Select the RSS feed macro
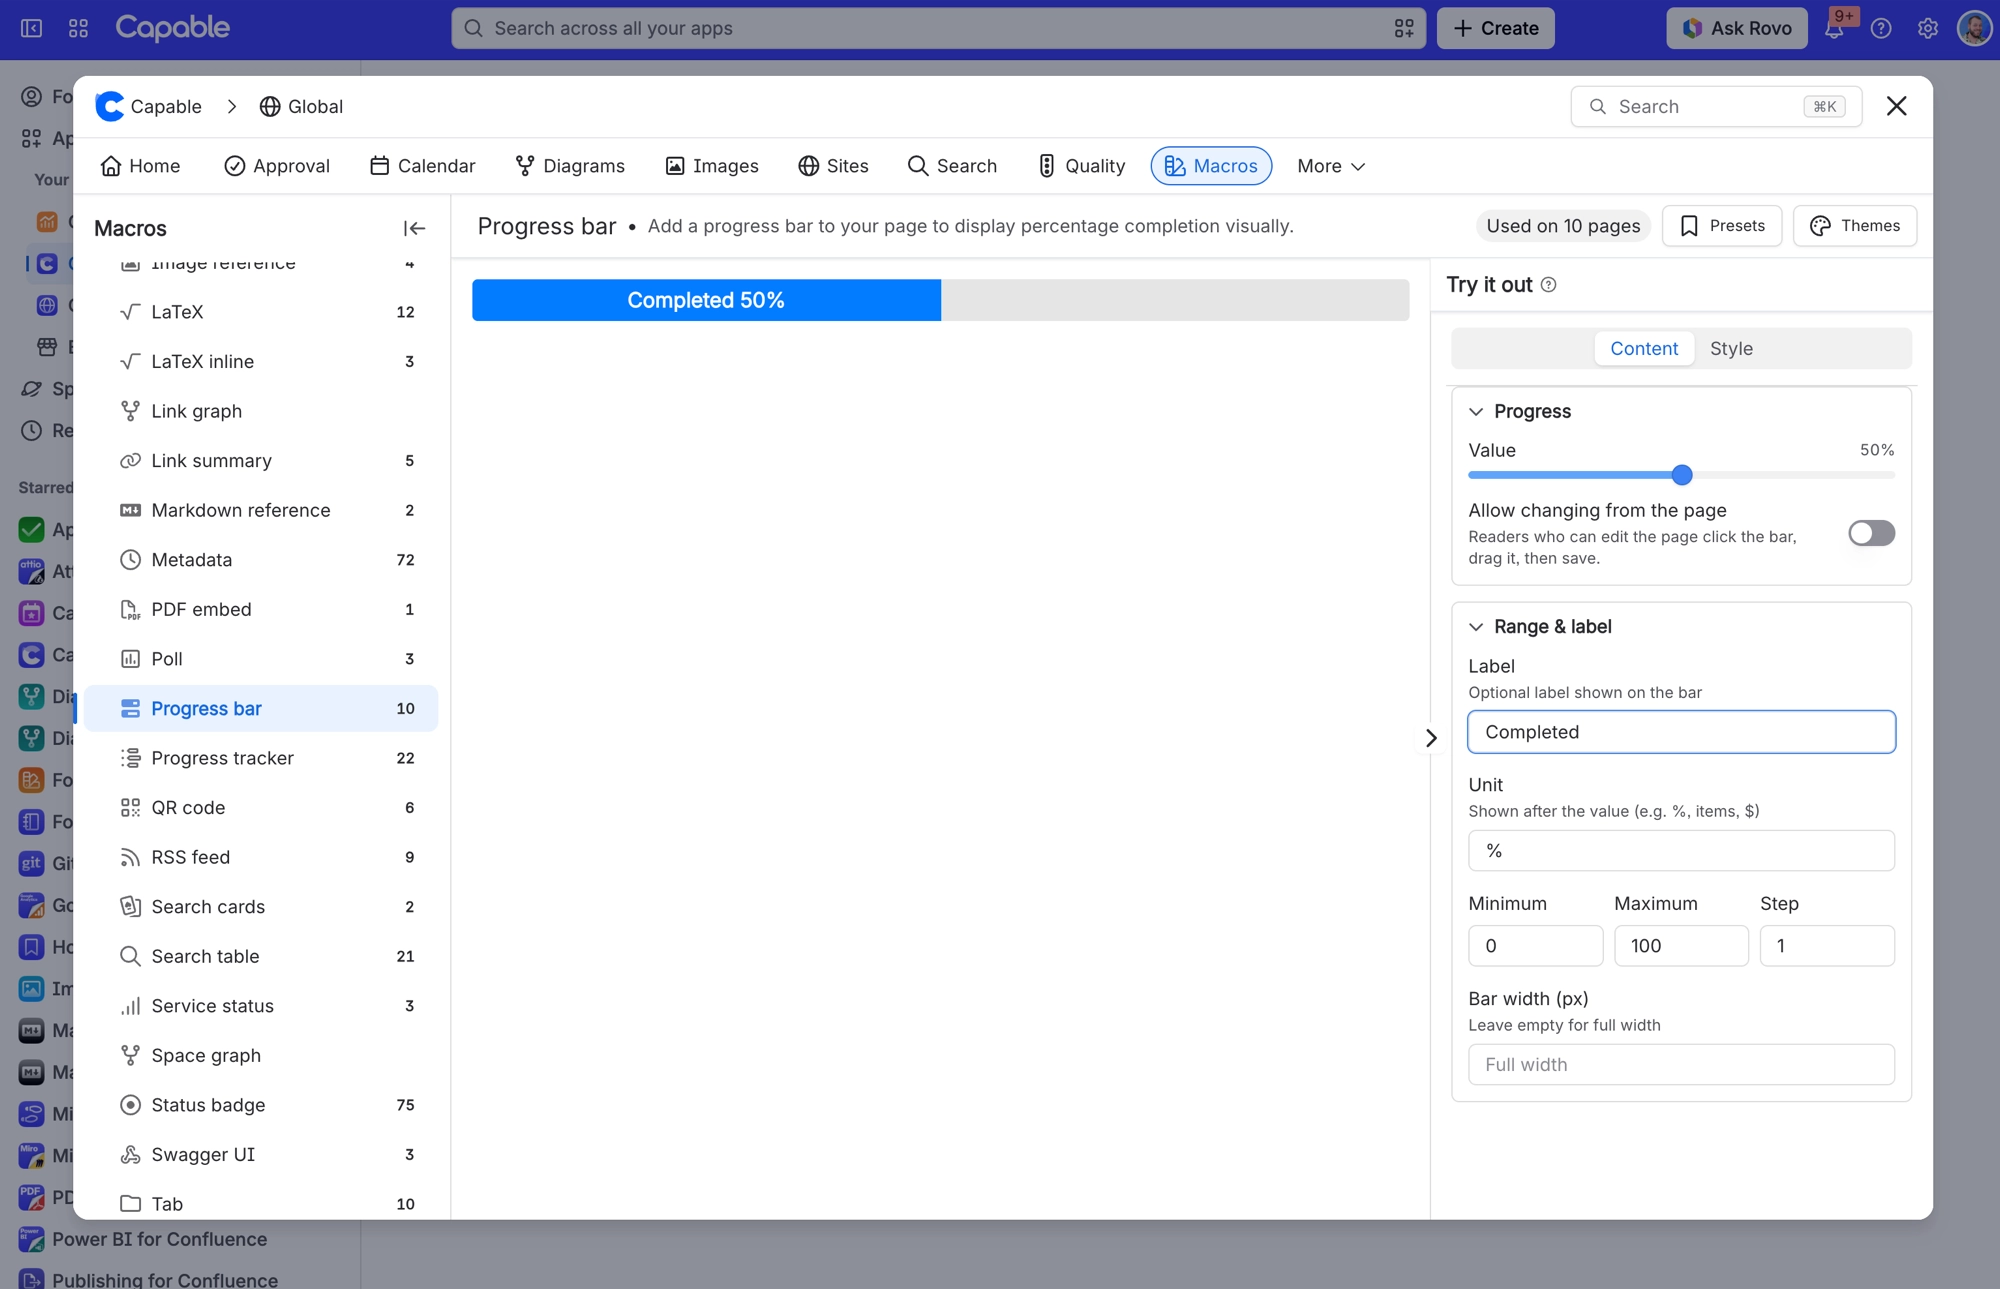Image resolution: width=2000 pixels, height=1289 pixels. click(x=262, y=857)
